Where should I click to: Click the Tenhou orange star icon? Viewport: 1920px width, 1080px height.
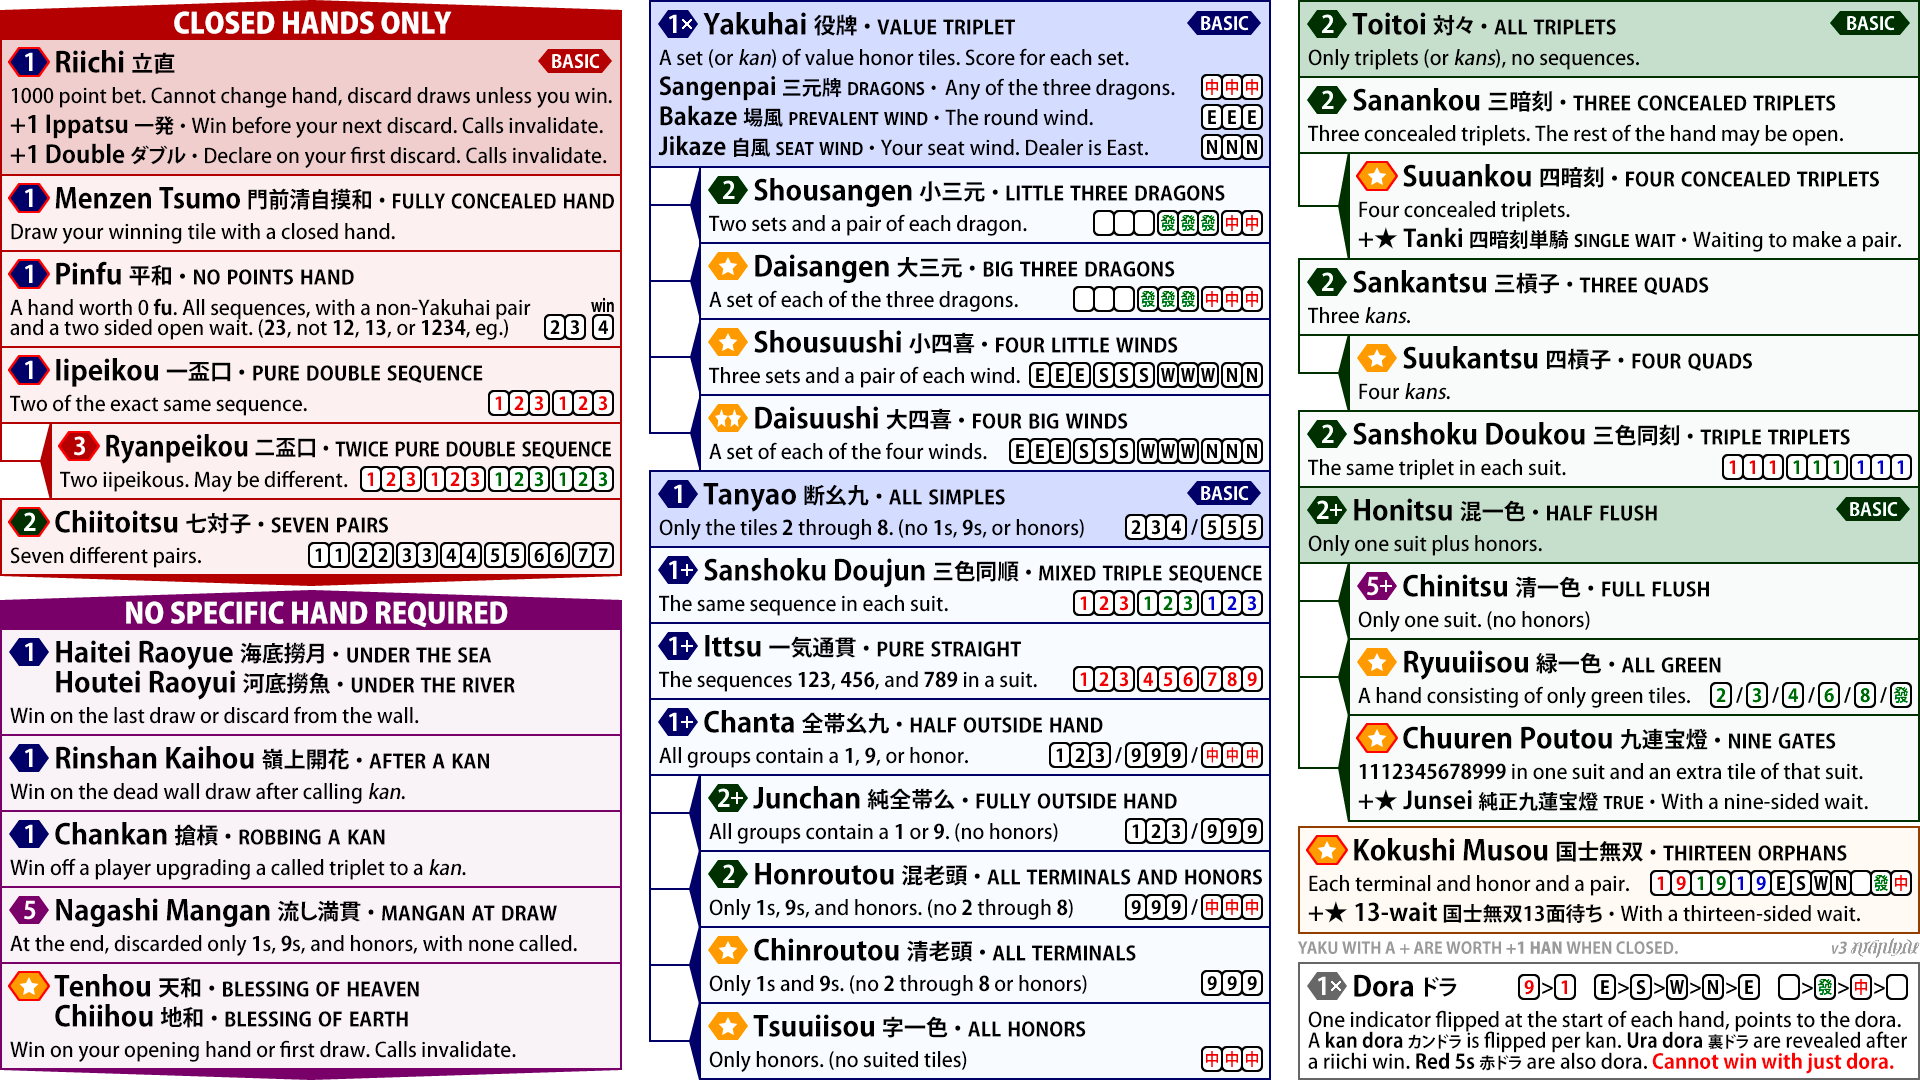(x=29, y=986)
